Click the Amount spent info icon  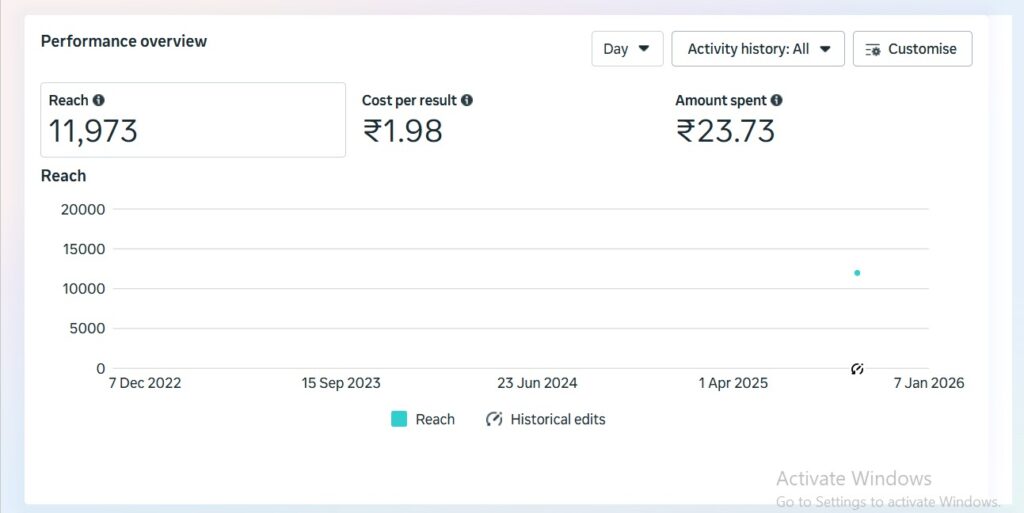777,100
